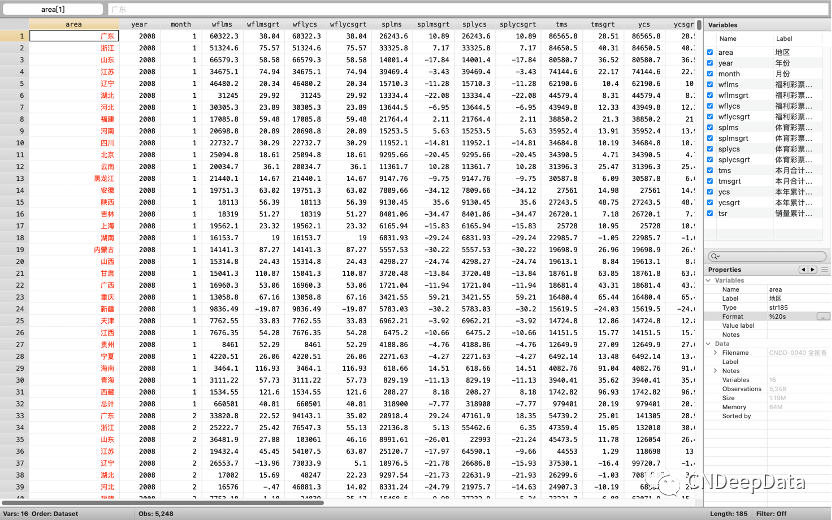Uncheck the year variable checkbox
Viewport: 832px width, 520px height.
(x=710, y=63)
